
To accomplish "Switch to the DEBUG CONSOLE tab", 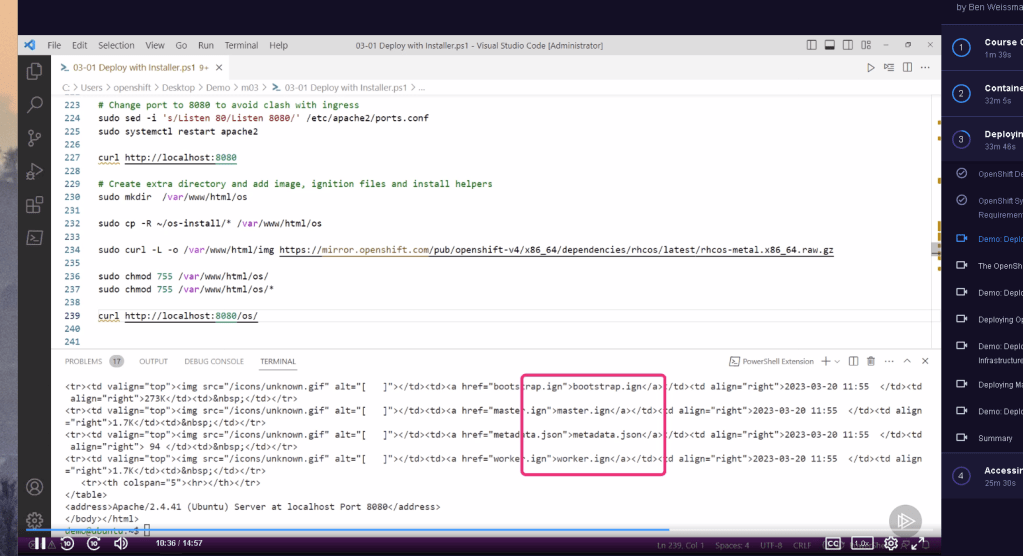I will point(214,362).
